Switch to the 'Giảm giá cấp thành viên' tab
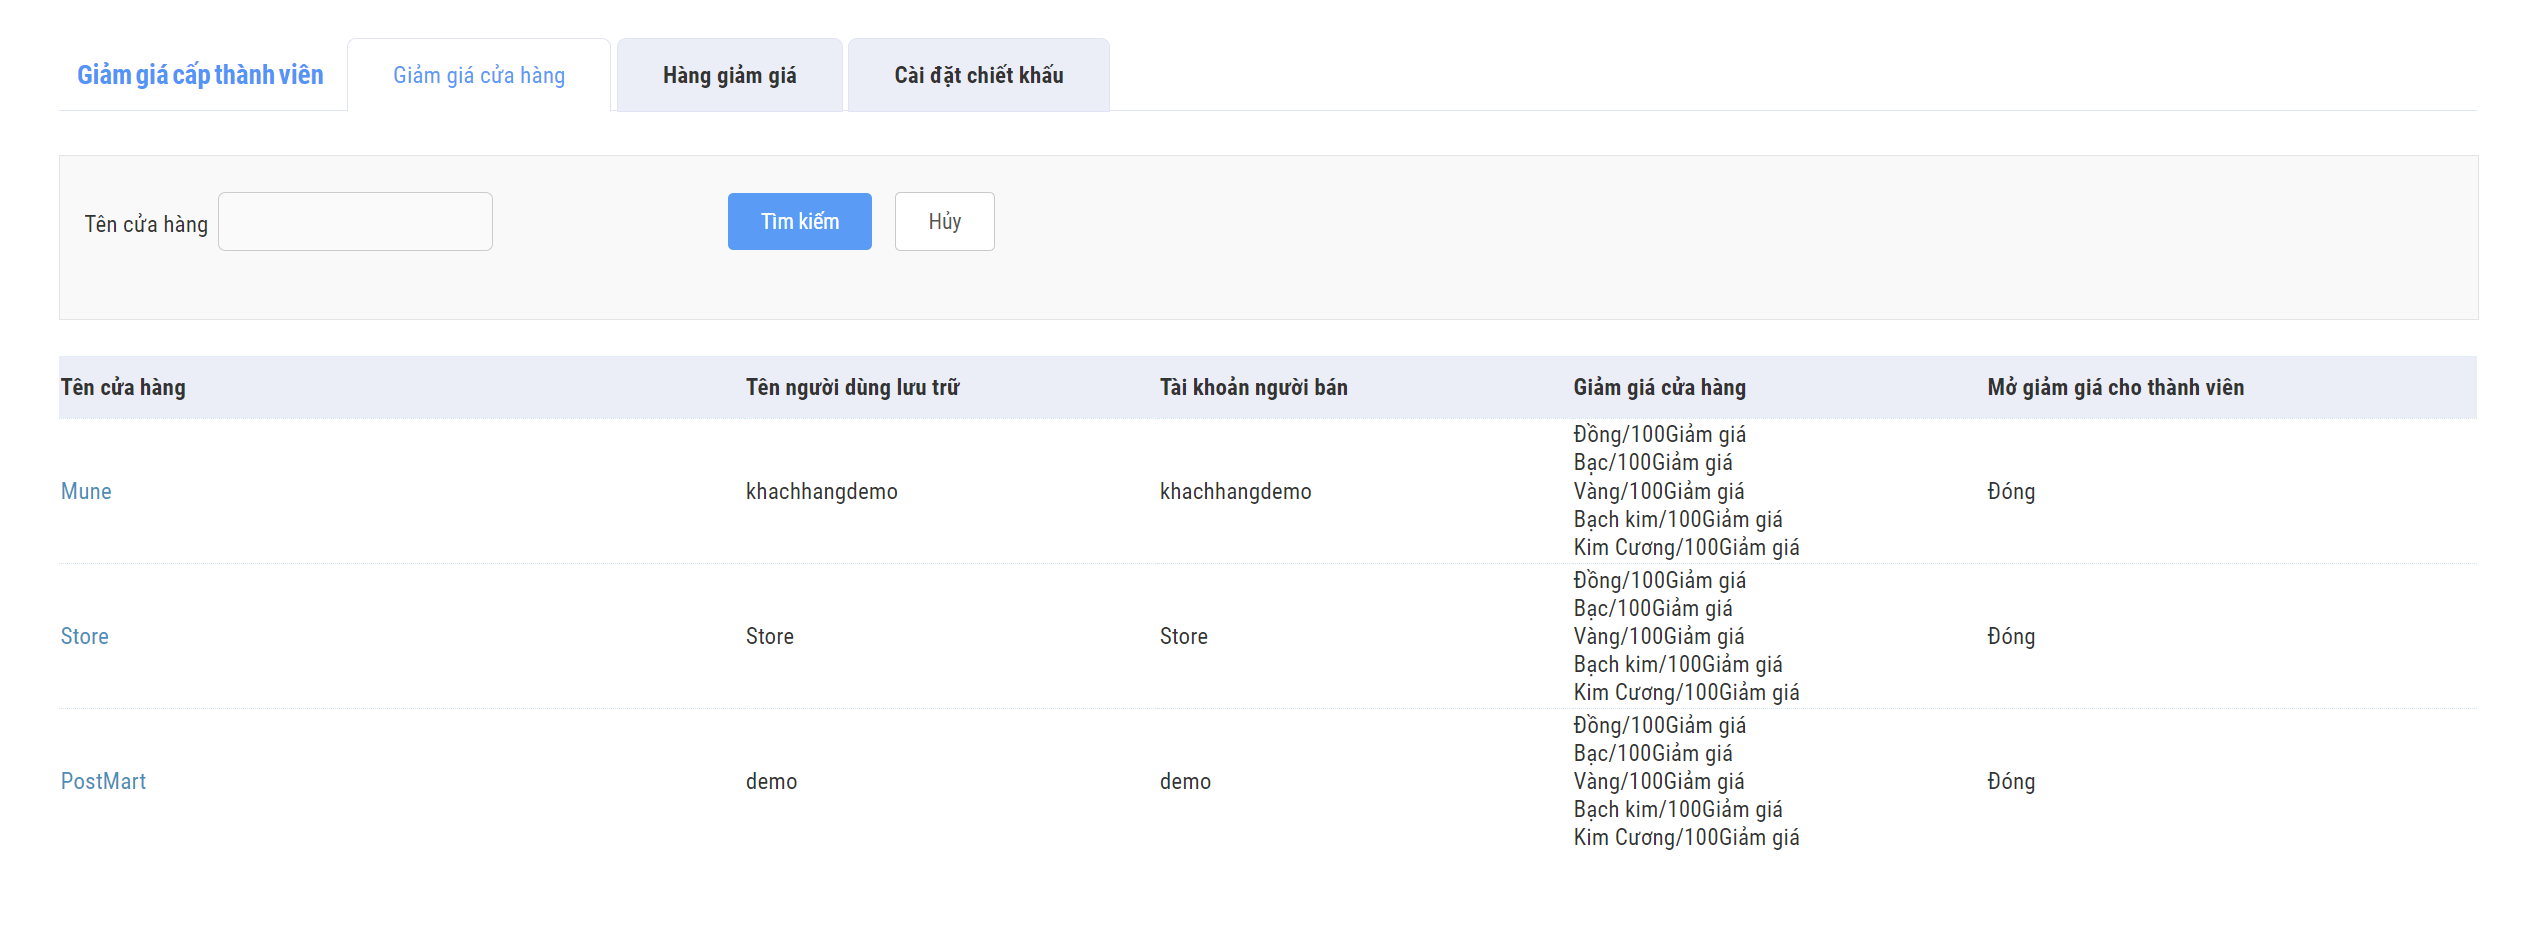This screenshot has width=2524, height=942. coord(200,75)
